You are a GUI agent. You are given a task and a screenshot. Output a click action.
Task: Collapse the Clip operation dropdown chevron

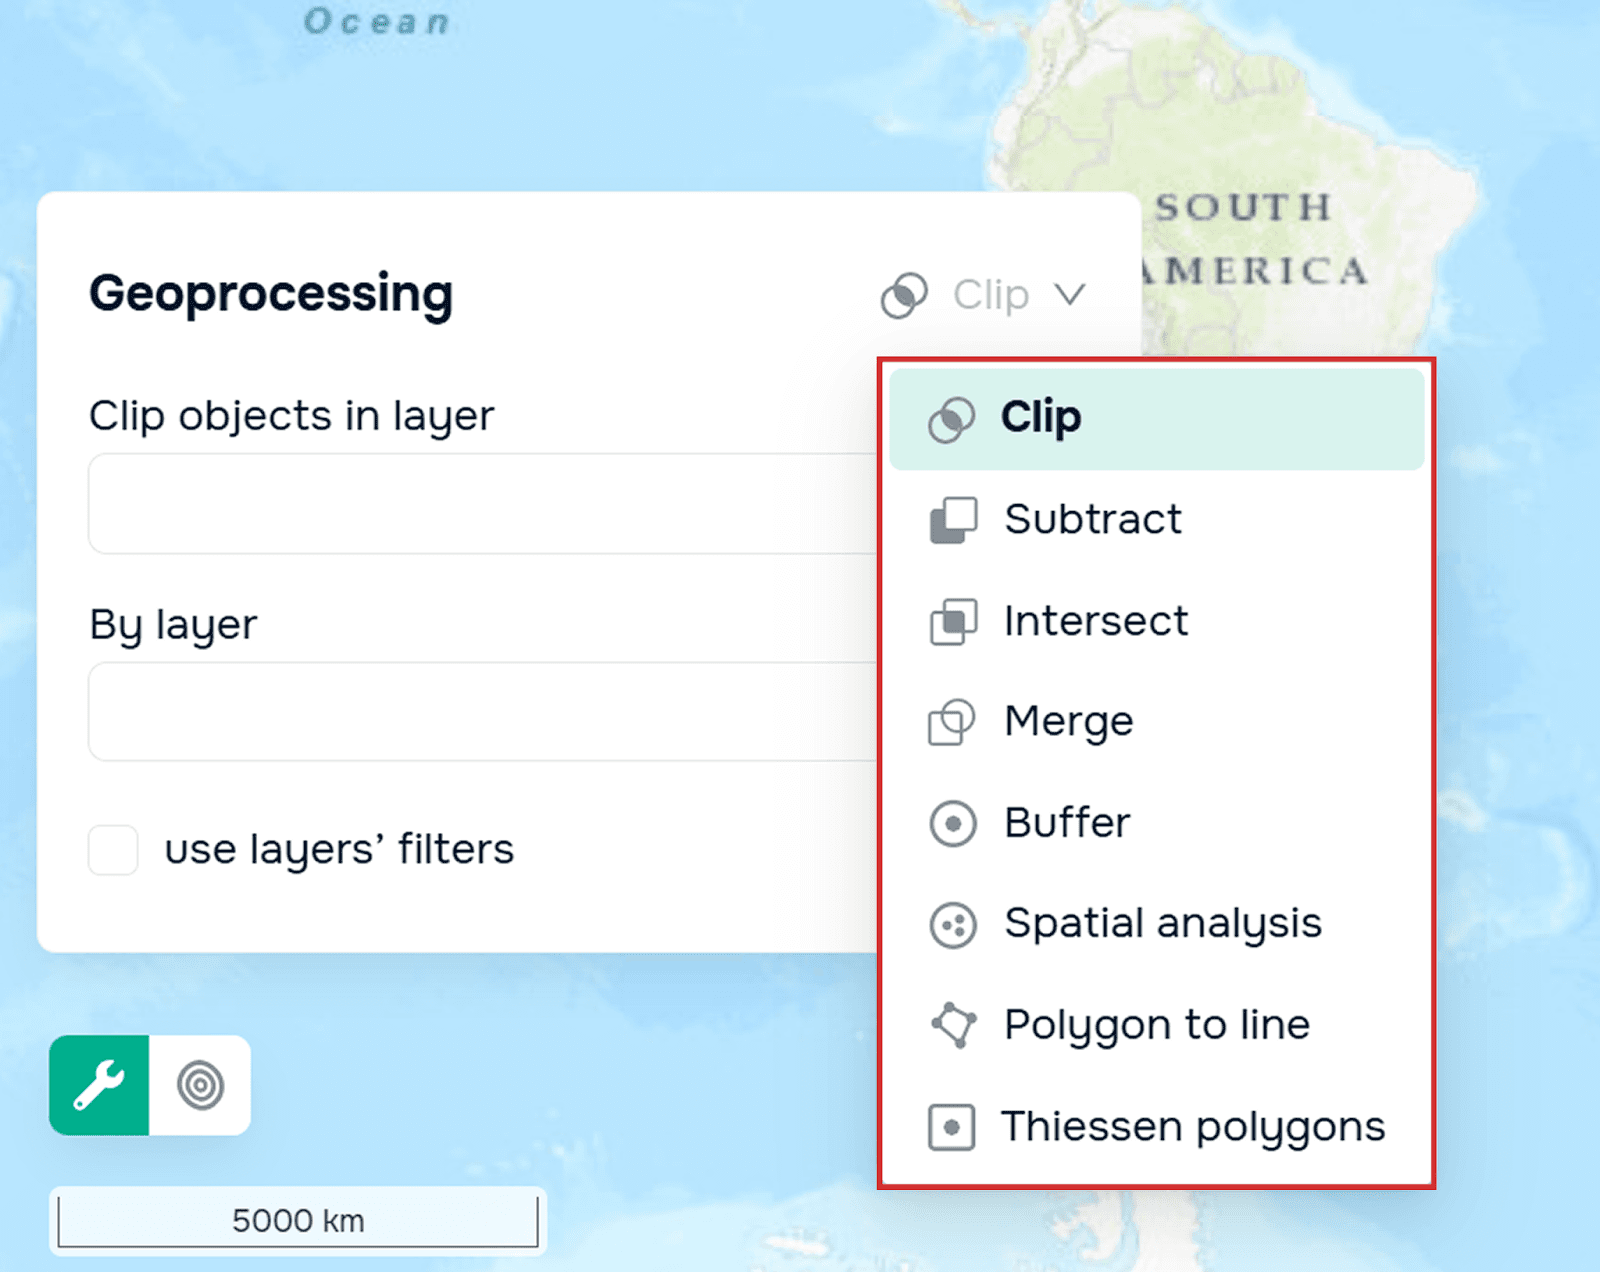[1070, 295]
